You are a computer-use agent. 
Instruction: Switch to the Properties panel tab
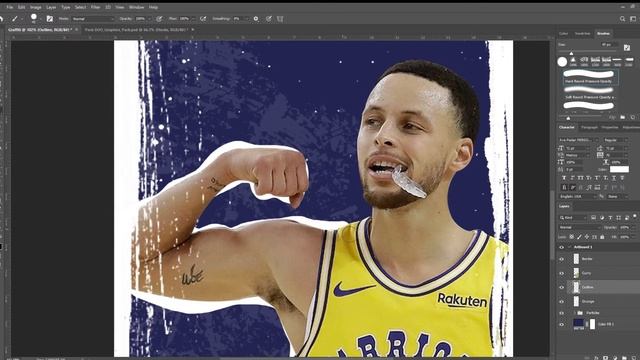click(x=609, y=127)
